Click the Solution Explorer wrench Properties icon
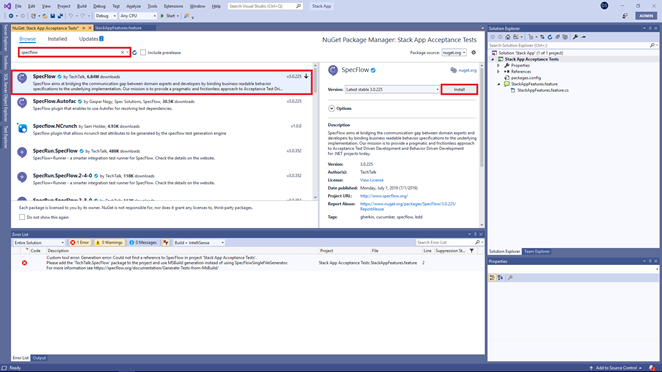 pos(575,37)
